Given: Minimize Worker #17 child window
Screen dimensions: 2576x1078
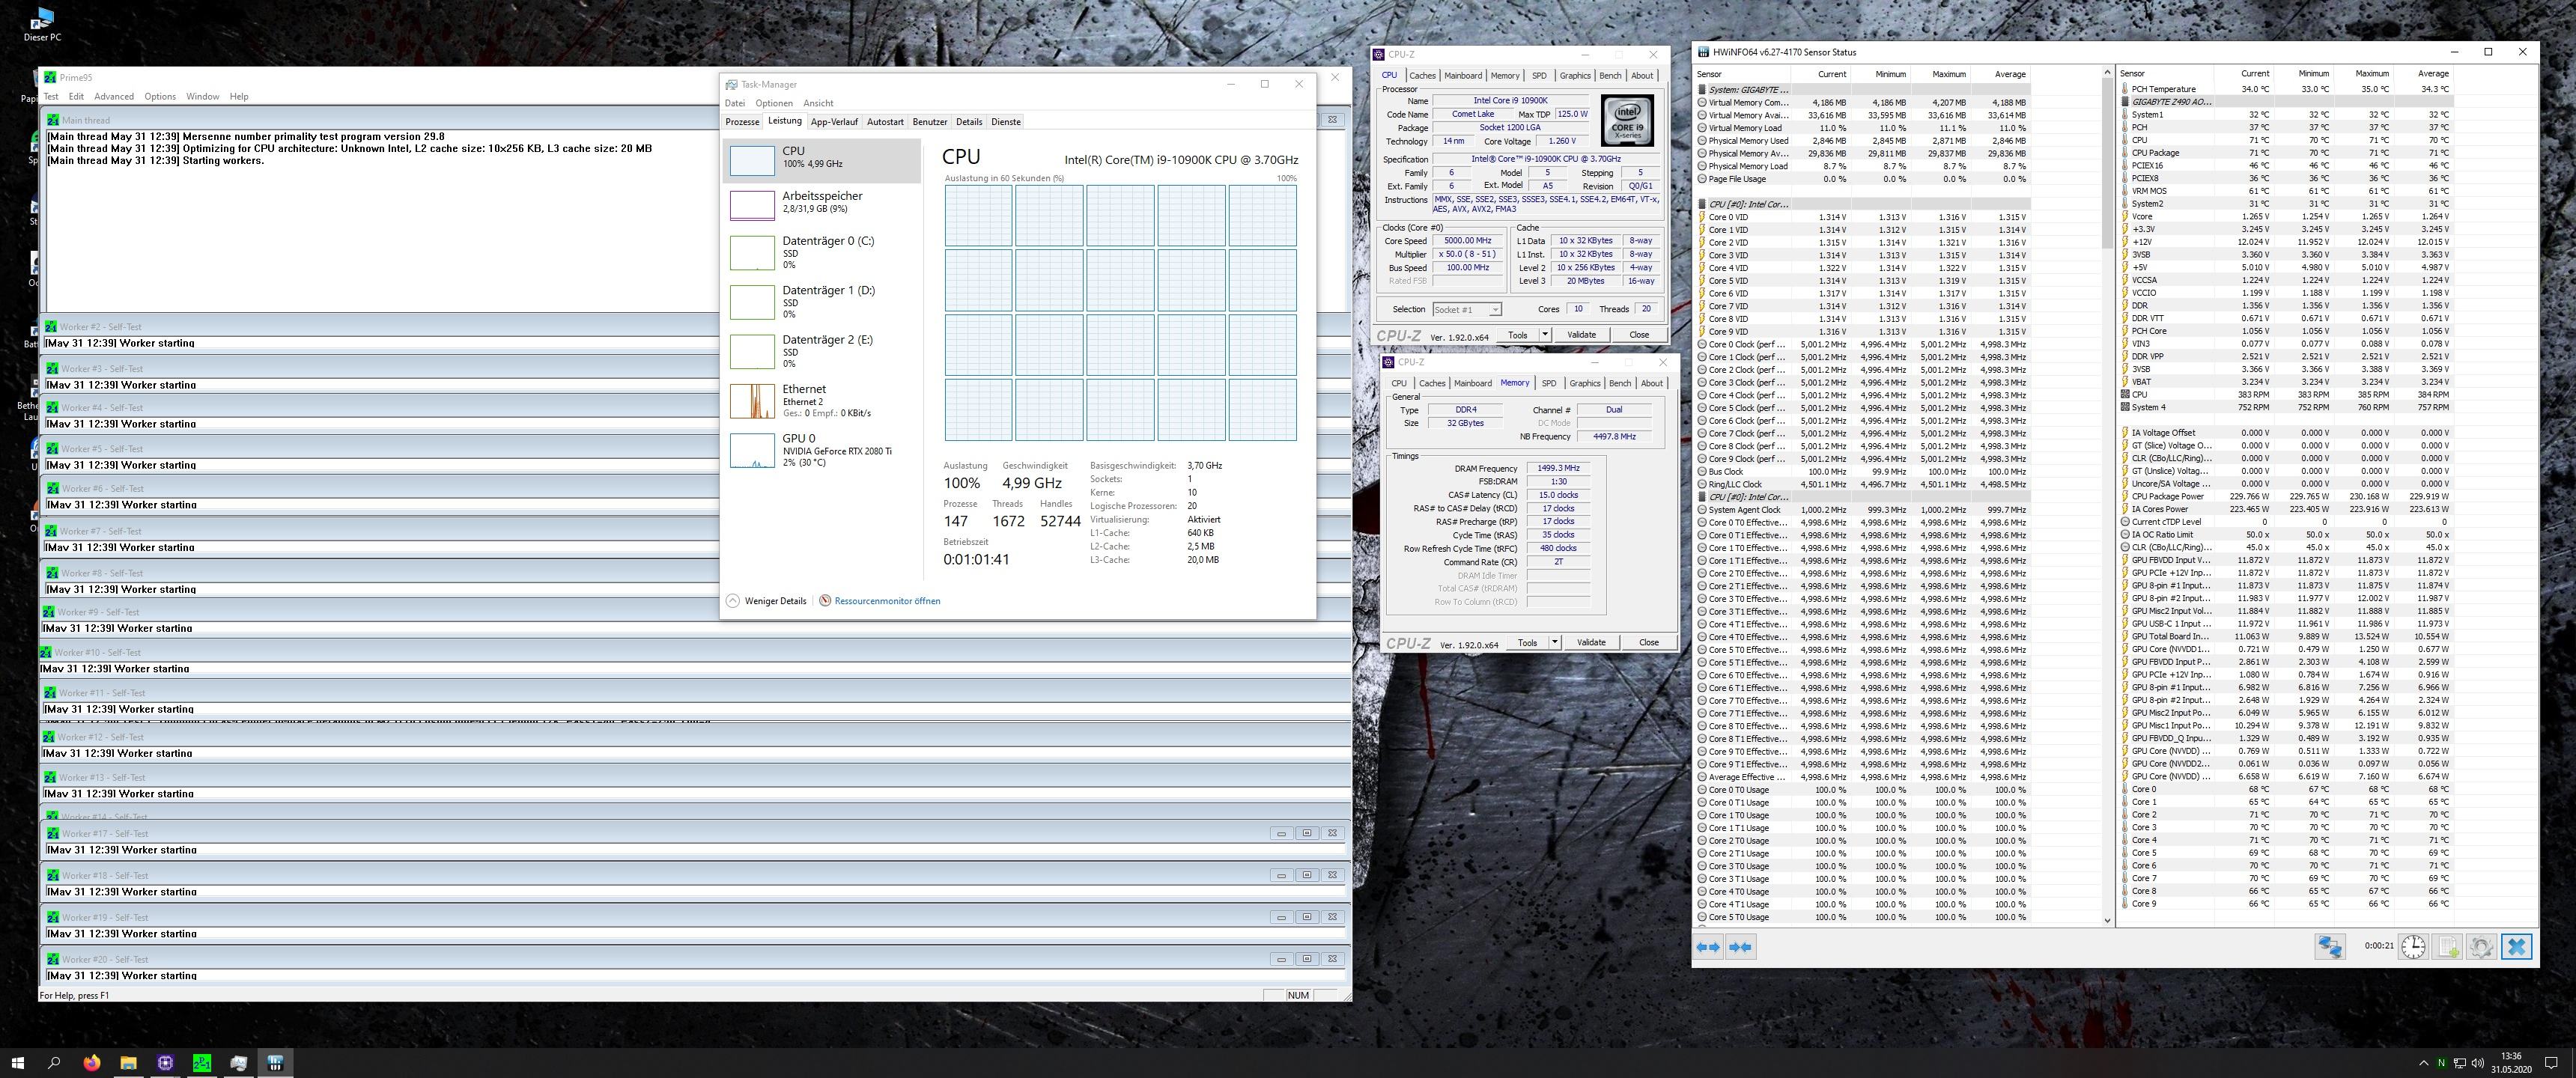Looking at the screenshot, I should (x=1281, y=833).
